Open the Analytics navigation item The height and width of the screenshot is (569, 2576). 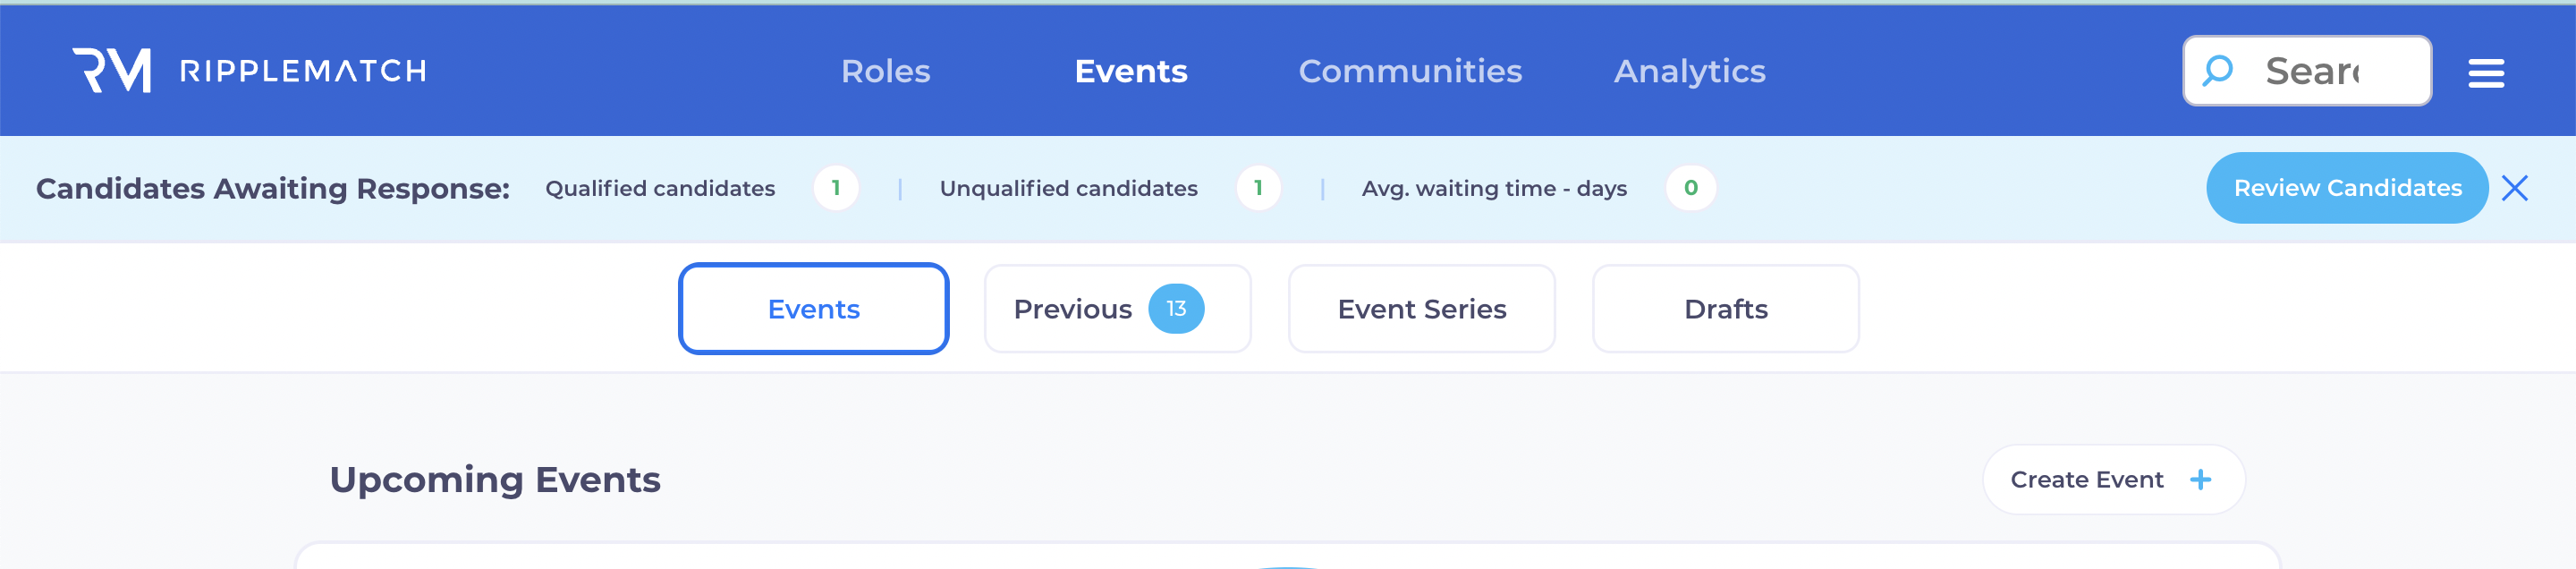1689,71
